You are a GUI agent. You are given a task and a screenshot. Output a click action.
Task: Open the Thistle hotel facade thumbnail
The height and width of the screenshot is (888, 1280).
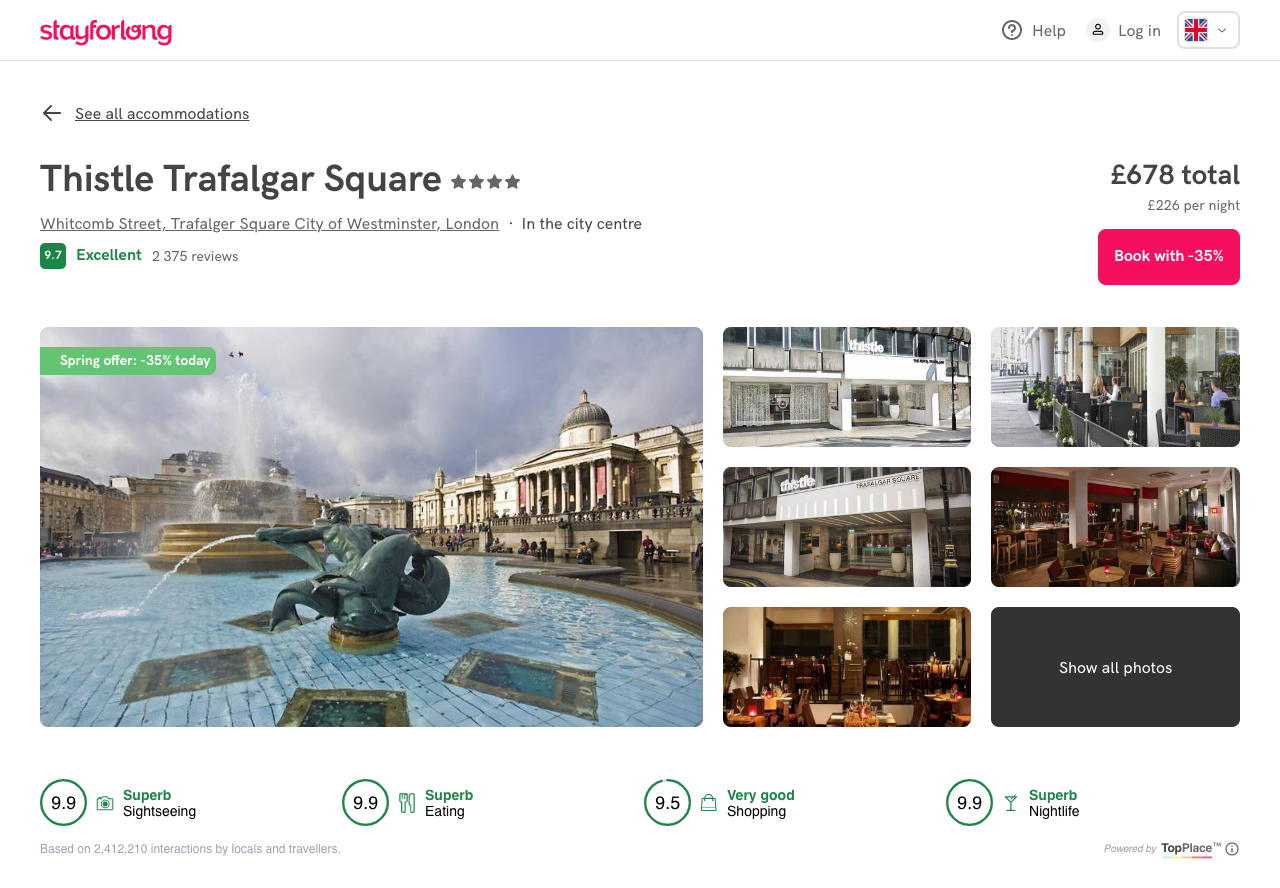tap(847, 387)
